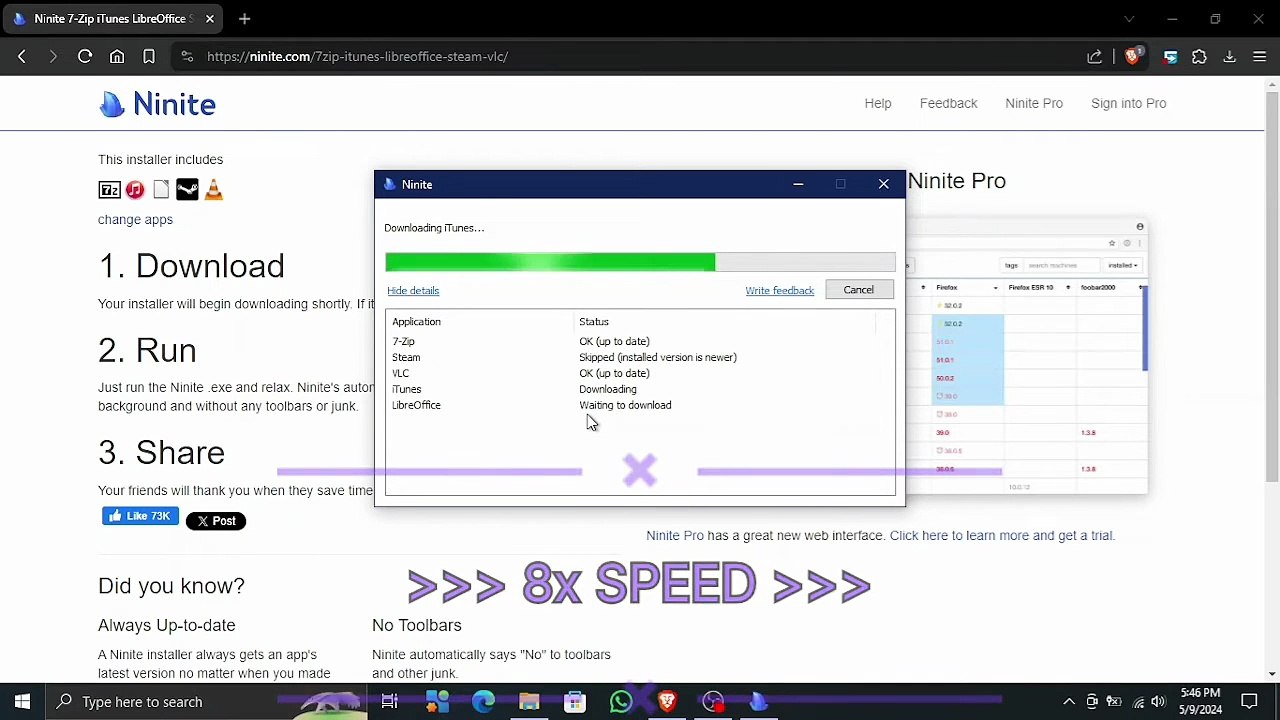Open Brave Shields lion icon
This screenshot has width=1280, height=720.
tap(1132, 57)
